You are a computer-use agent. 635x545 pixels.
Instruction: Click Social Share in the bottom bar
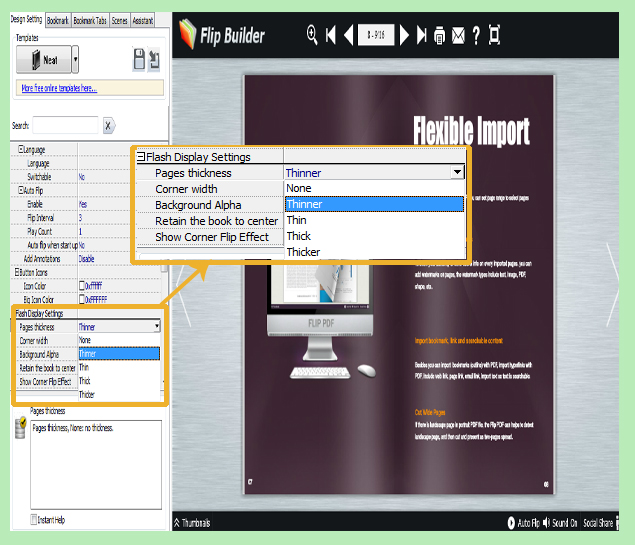[x=598, y=523]
